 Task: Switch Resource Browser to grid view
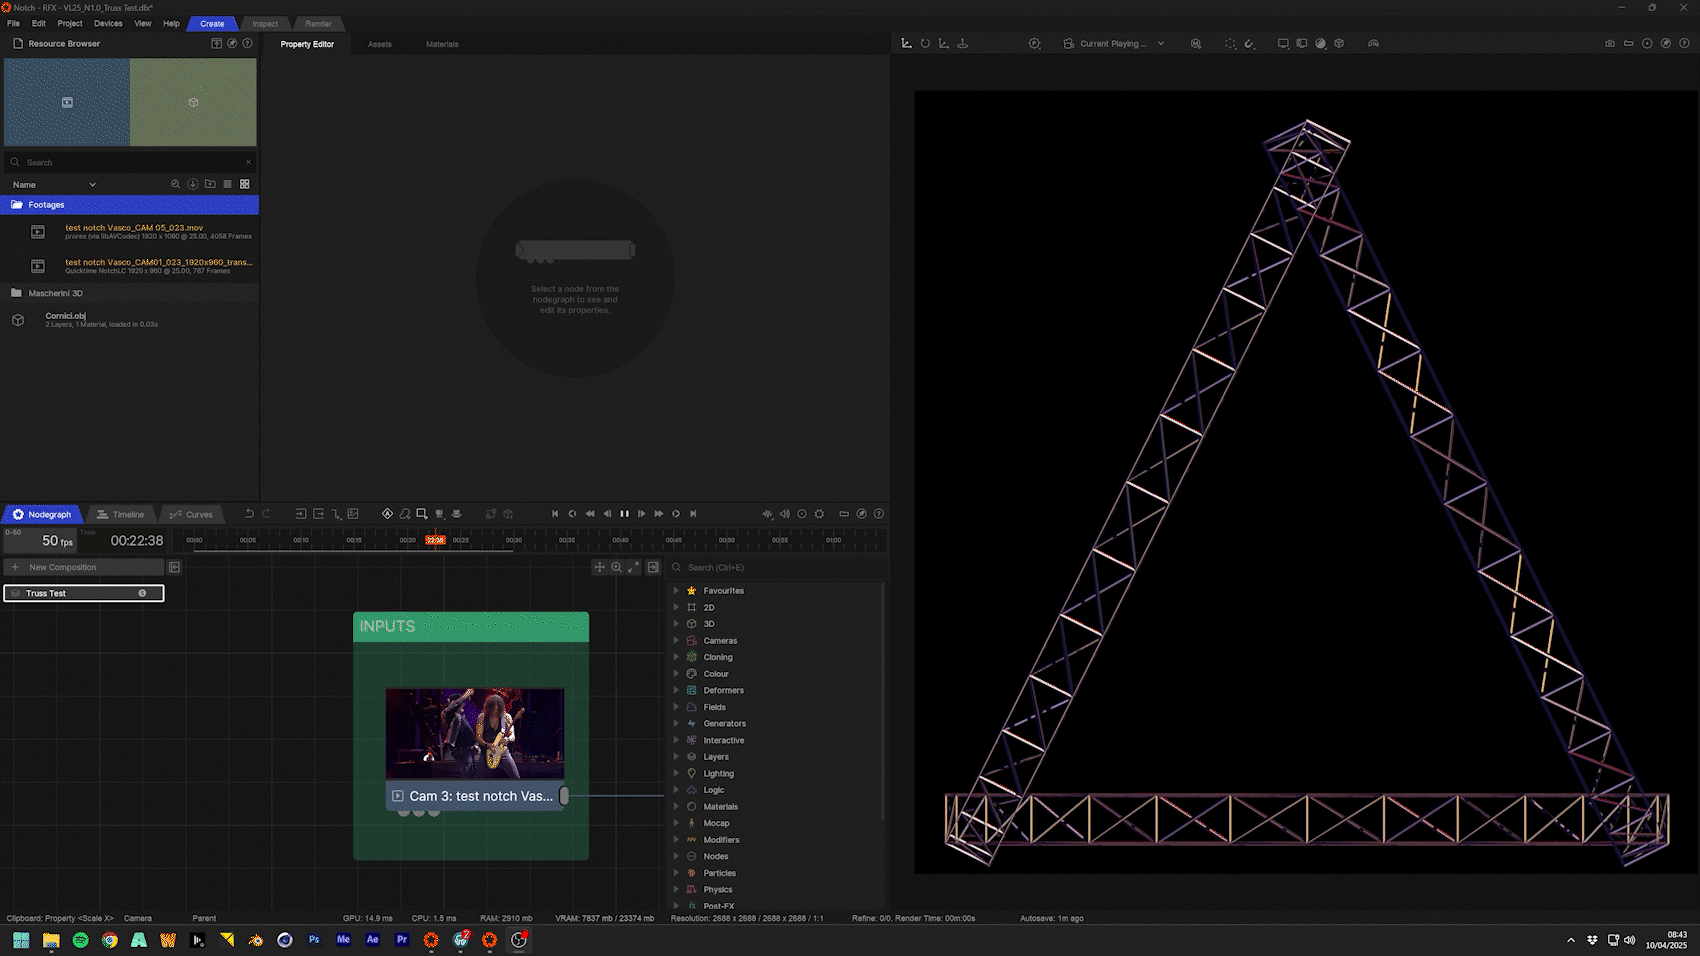(245, 184)
